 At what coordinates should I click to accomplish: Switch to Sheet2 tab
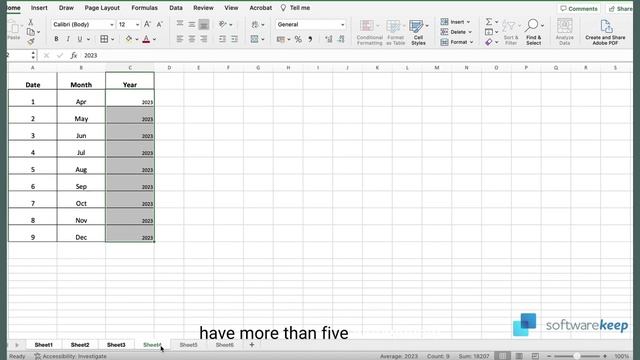(x=80, y=345)
